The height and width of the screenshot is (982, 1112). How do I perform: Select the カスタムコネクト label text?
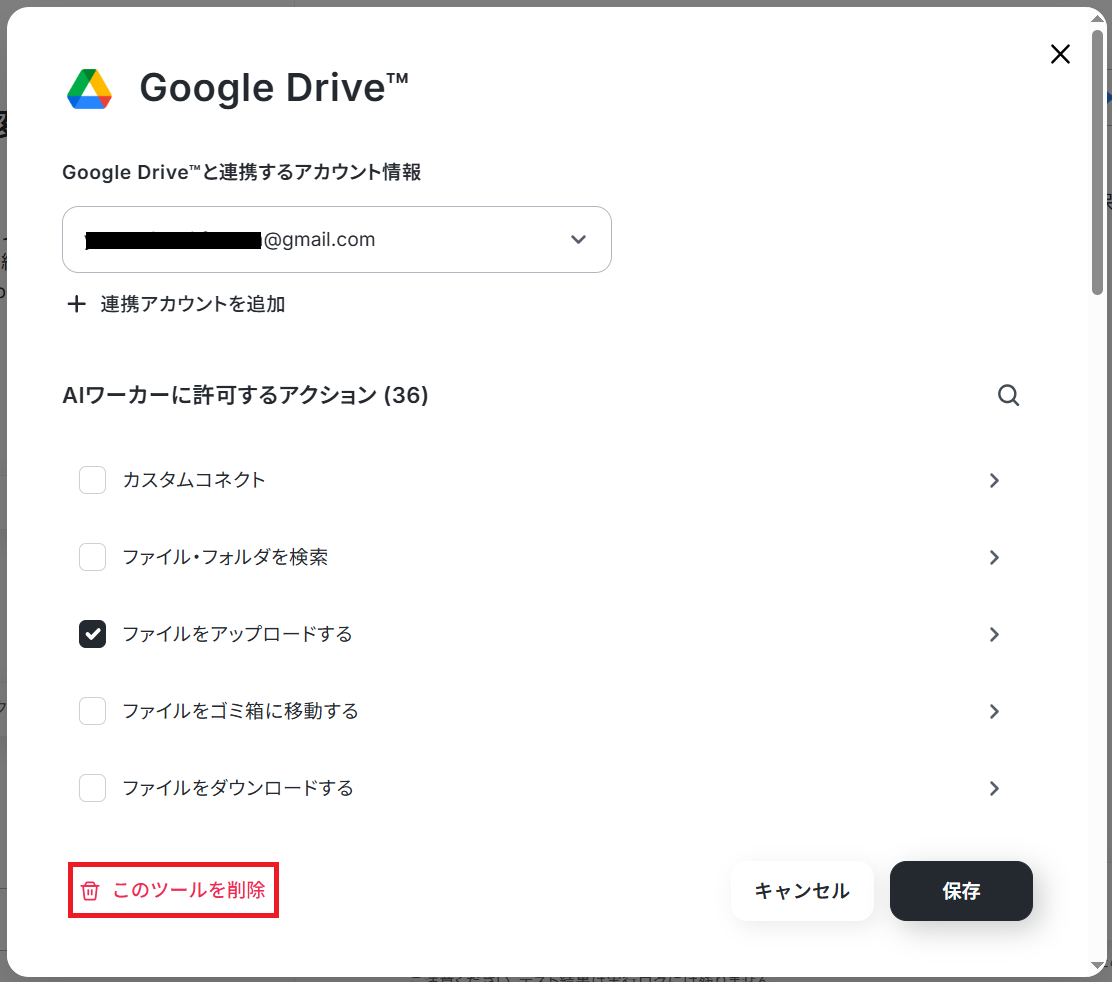194,480
